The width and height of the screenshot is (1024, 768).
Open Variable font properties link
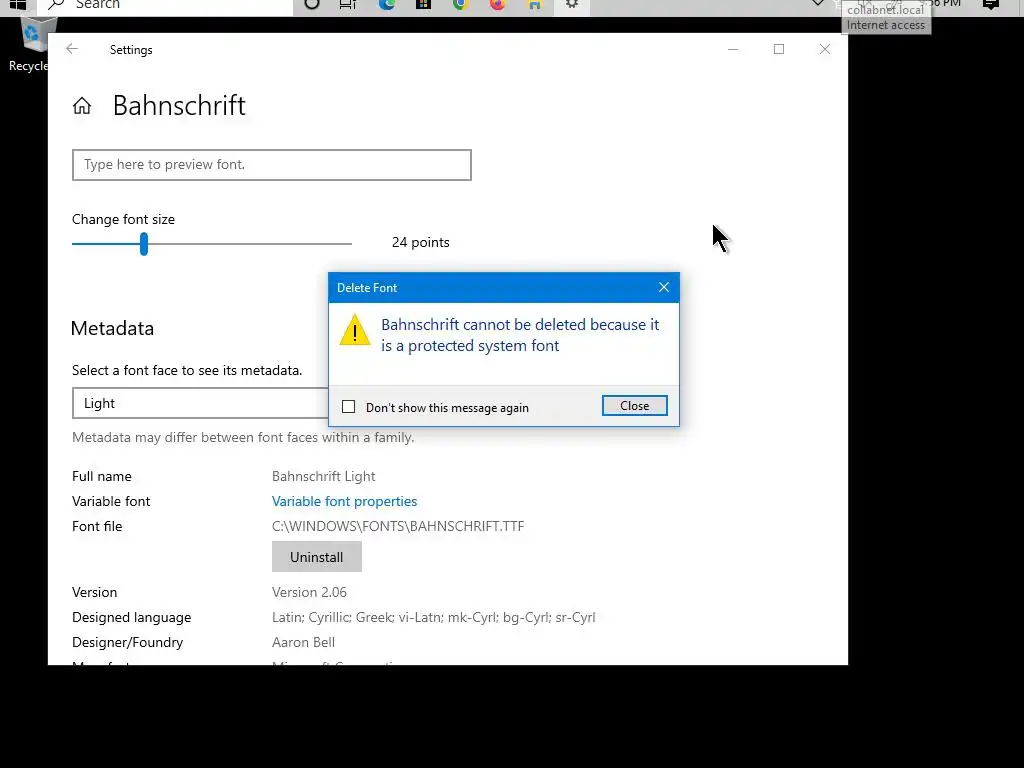344,501
